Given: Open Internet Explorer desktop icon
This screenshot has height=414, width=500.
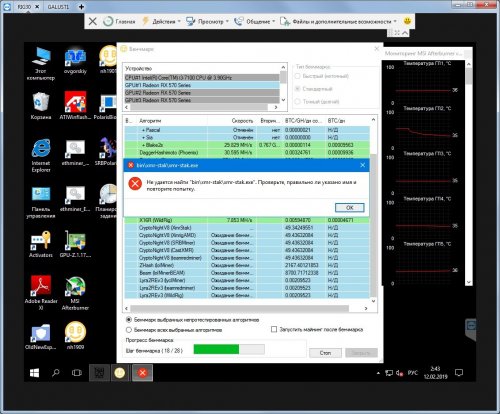Looking at the screenshot, I should [41, 155].
